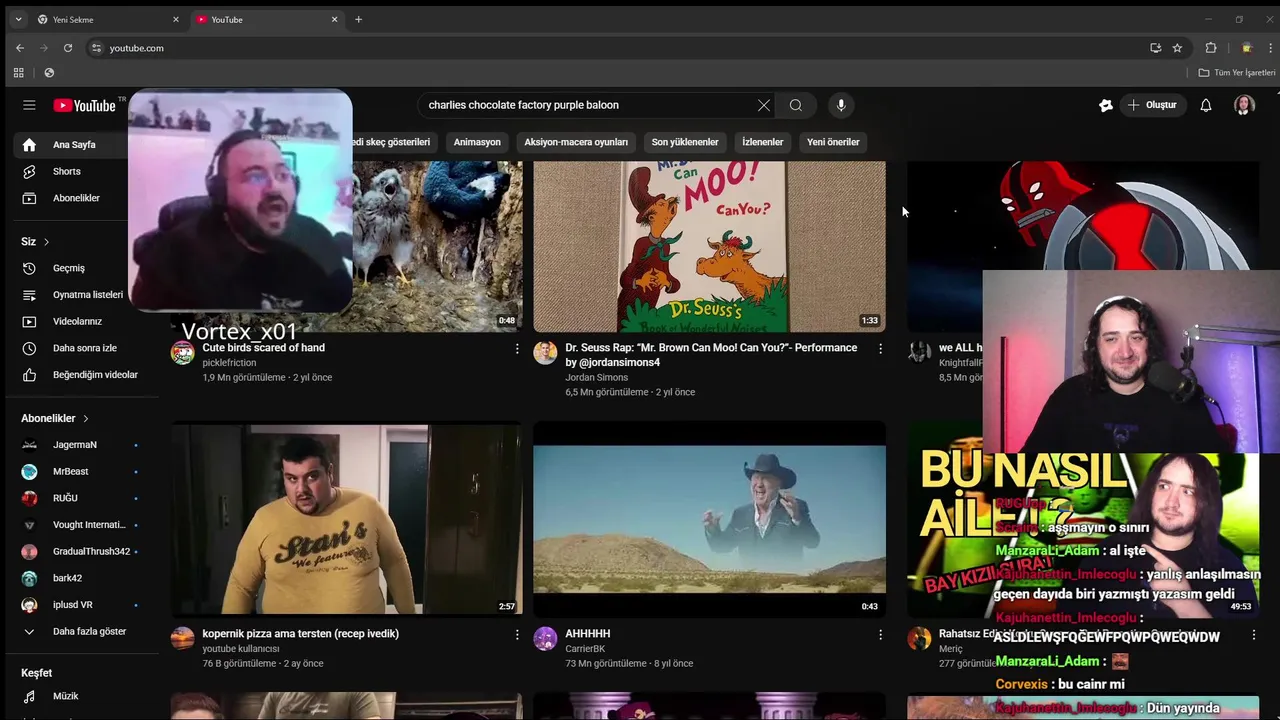Open more options for Dr. Seuss video

[880, 348]
